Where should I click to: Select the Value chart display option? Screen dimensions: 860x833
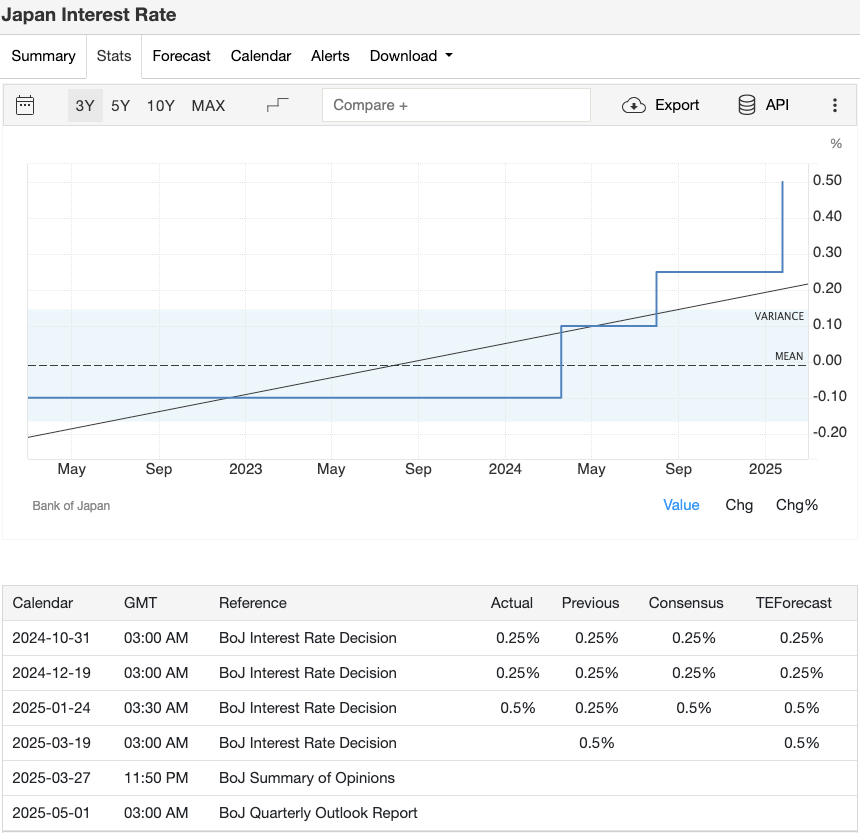[681, 505]
